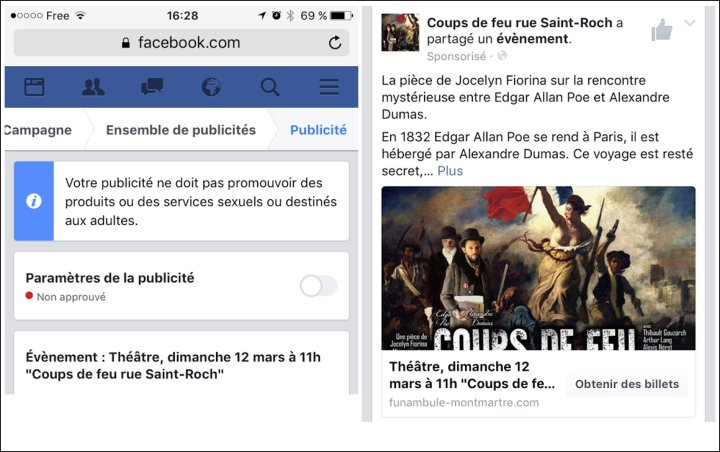Image resolution: width=720 pixels, height=452 pixels.
Task: Tap the search magnifier icon
Action: [270, 86]
